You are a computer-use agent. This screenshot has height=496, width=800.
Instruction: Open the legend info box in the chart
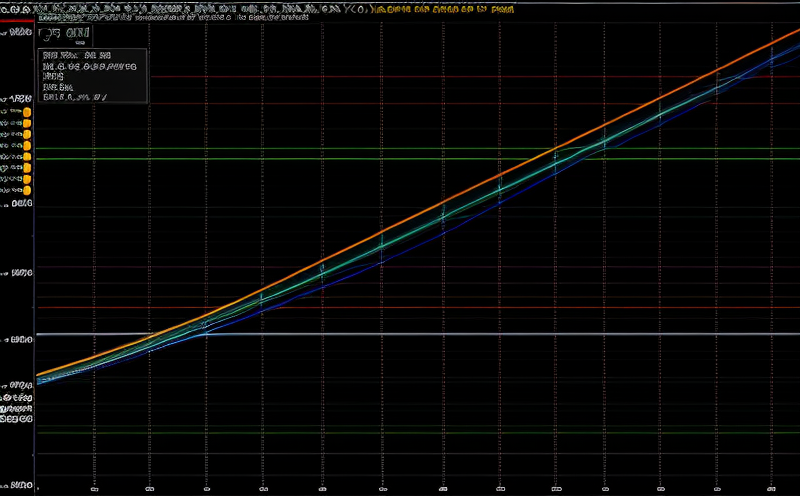(92, 75)
